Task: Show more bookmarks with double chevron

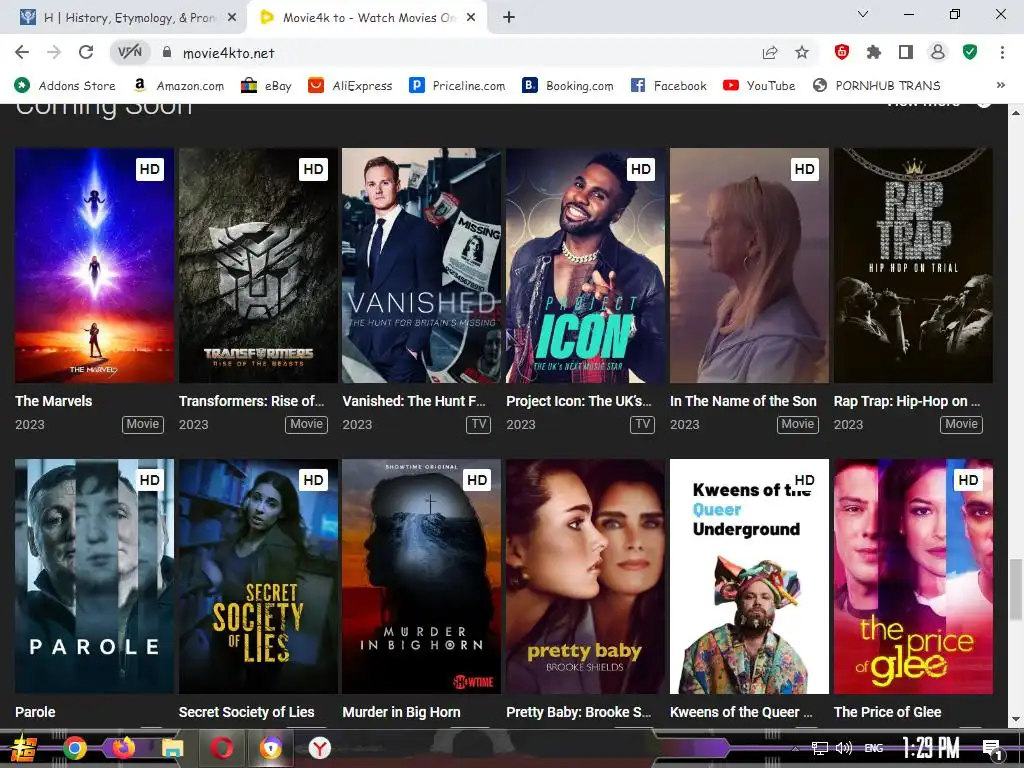Action: point(1000,86)
